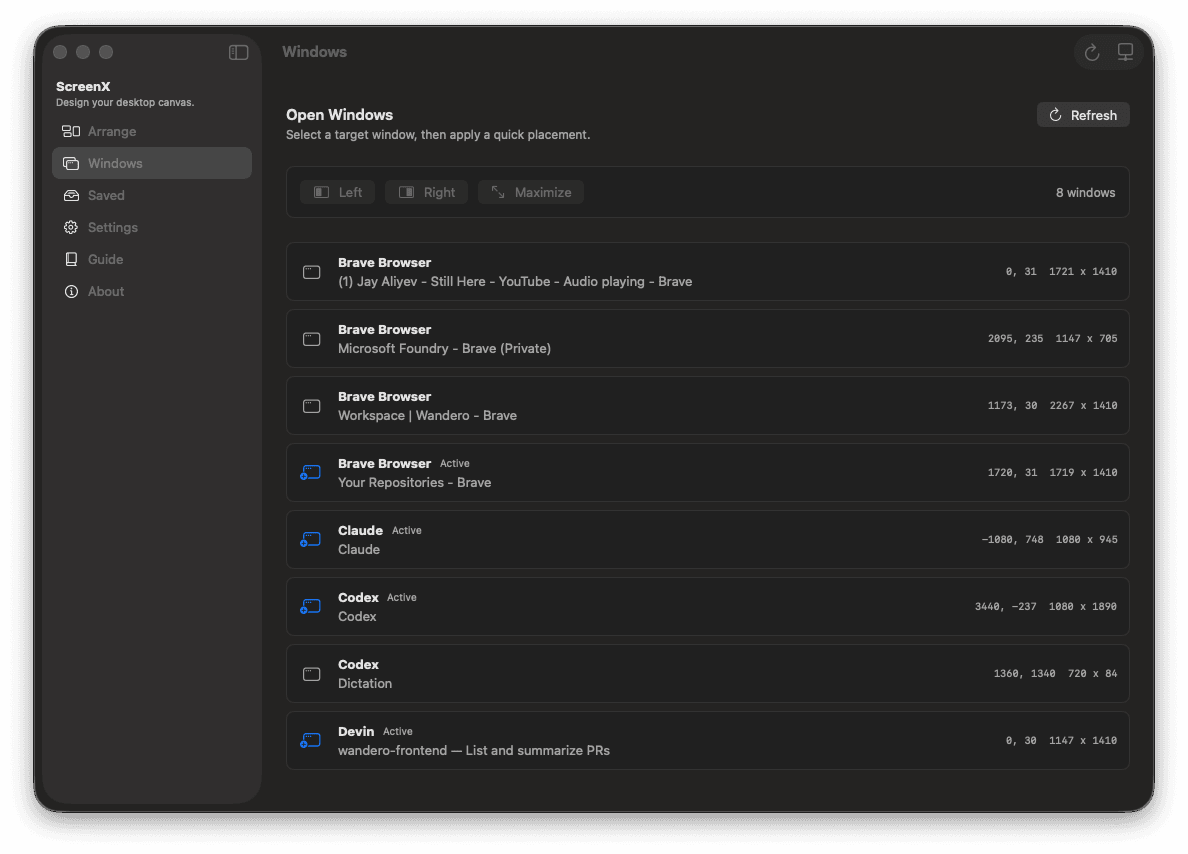The image size is (1188, 854).
Task: Click active window icon for Your Repositories row
Action: (x=311, y=473)
